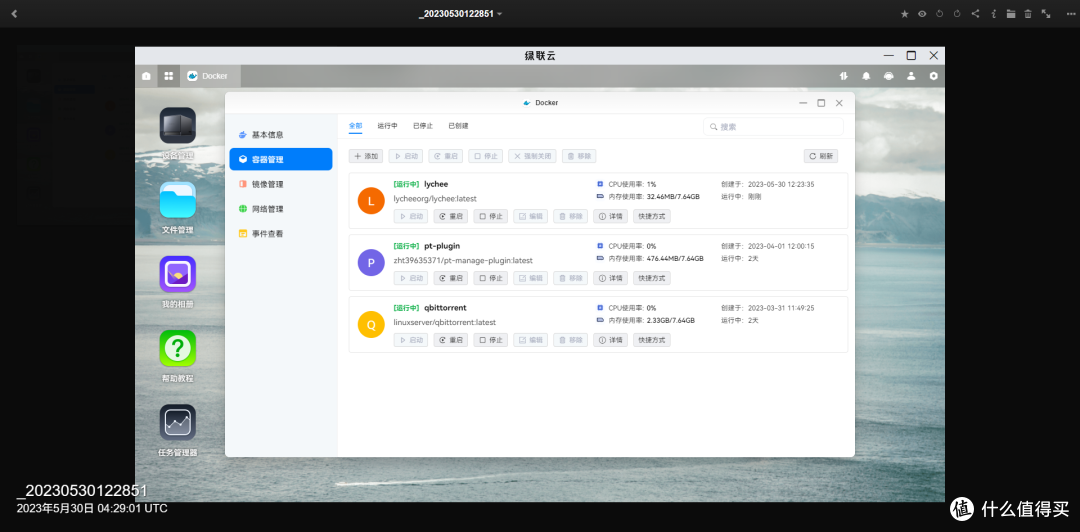The width and height of the screenshot is (1080, 532).
Task: Select 容器管理 in the Docker sidebar
Action: click(x=281, y=159)
